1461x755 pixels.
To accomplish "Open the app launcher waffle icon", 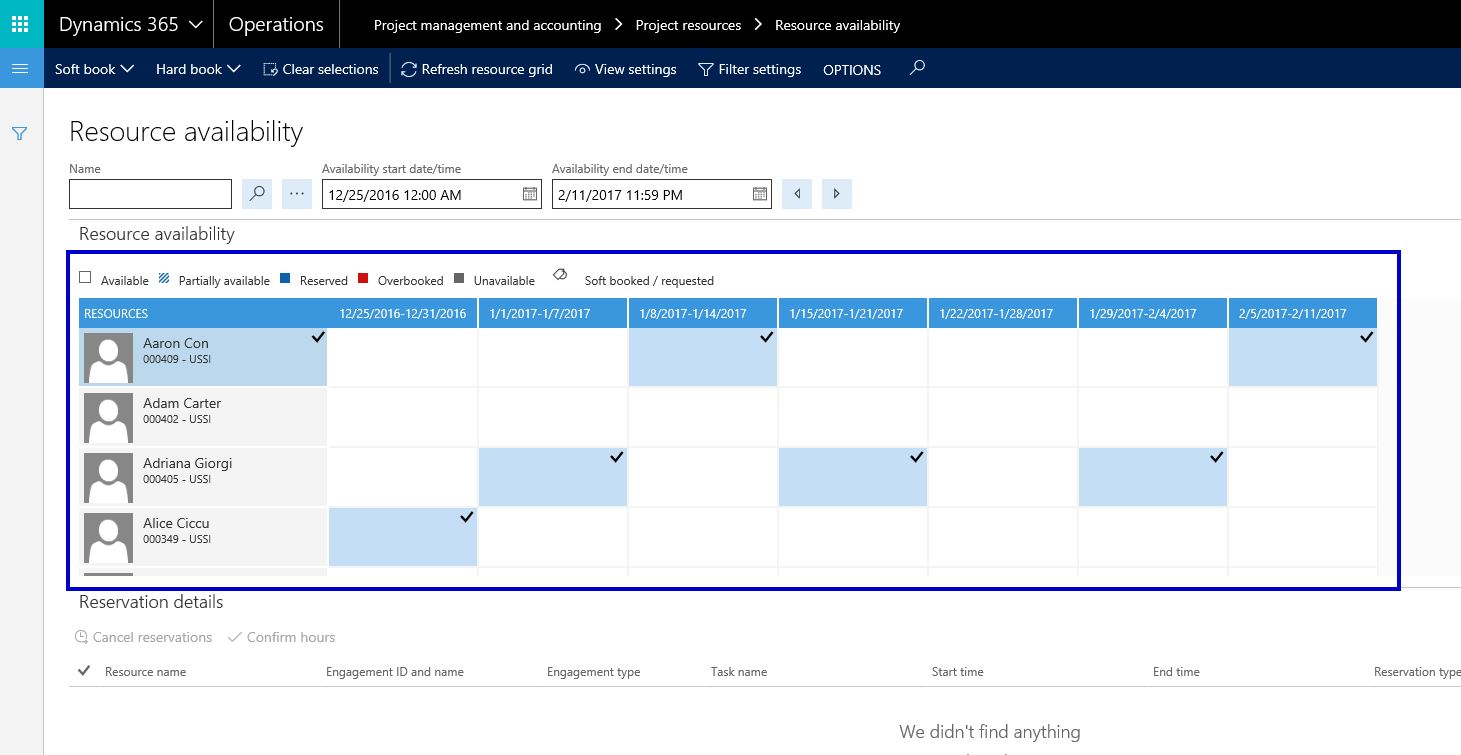I will coord(21,24).
